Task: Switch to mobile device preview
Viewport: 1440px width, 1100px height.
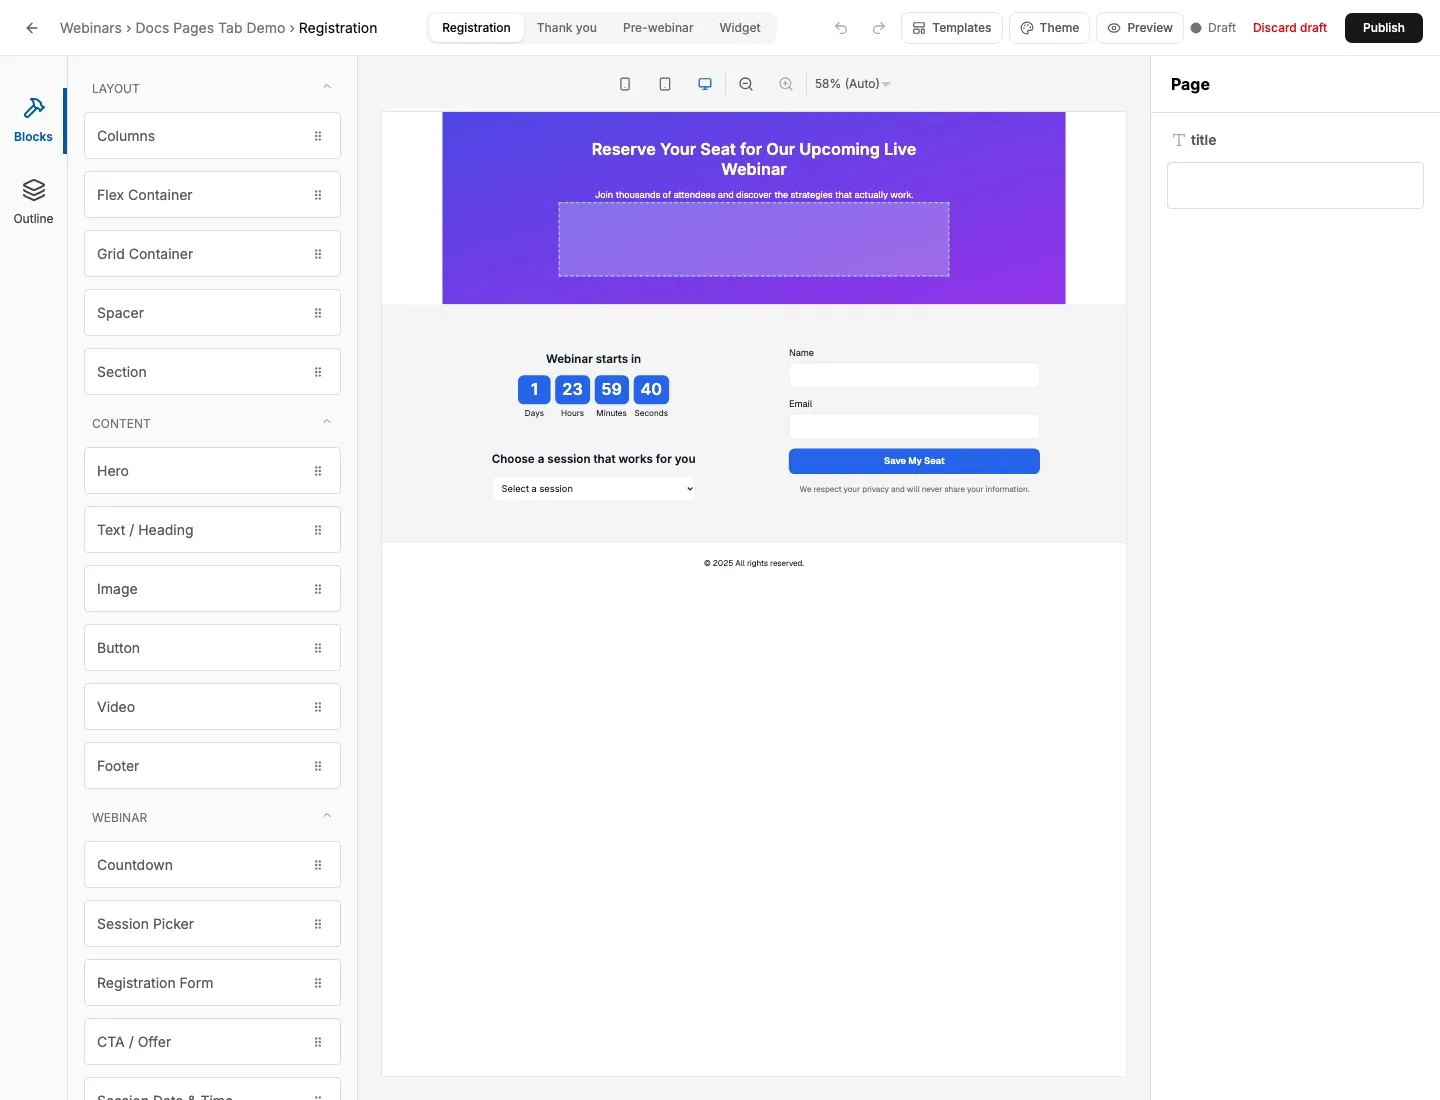Action: coord(625,84)
